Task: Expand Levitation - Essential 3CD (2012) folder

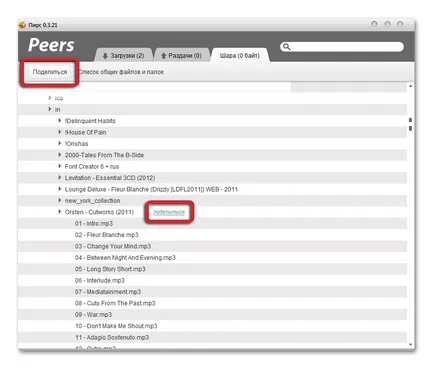Action: 60,177
